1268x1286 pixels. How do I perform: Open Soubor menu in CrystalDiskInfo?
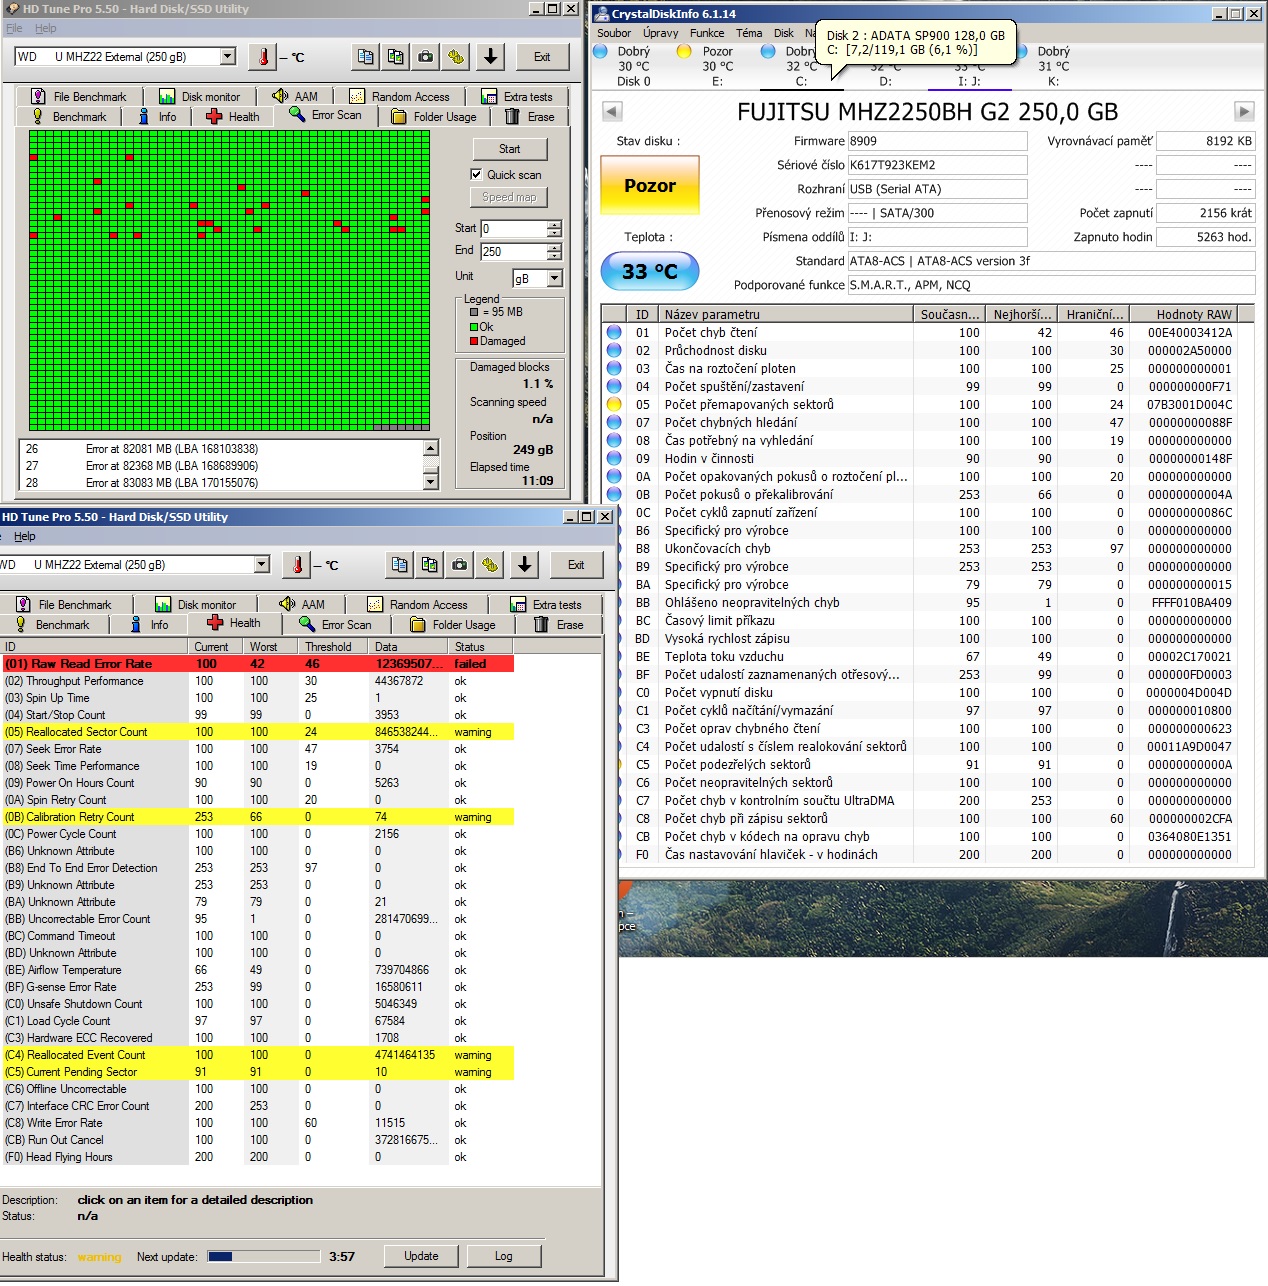tap(614, 33)
